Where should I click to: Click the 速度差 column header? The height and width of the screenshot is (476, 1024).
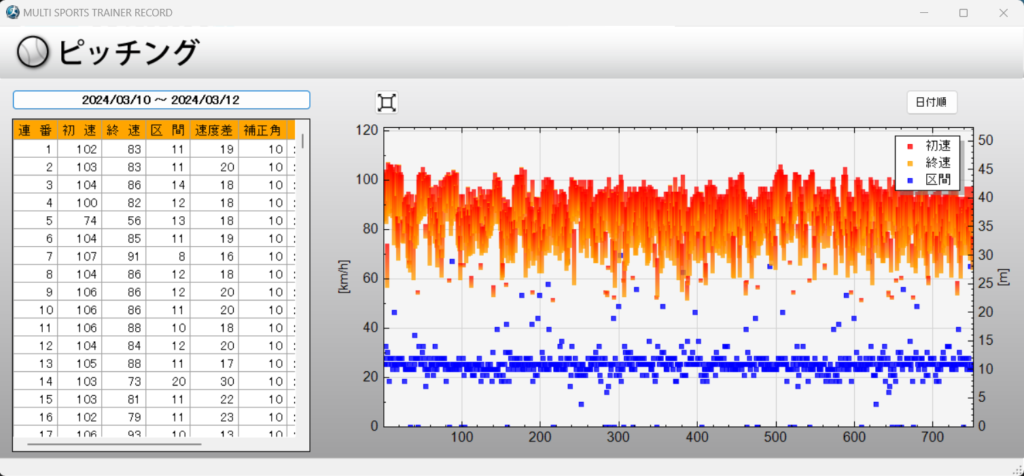click(213, 130)
